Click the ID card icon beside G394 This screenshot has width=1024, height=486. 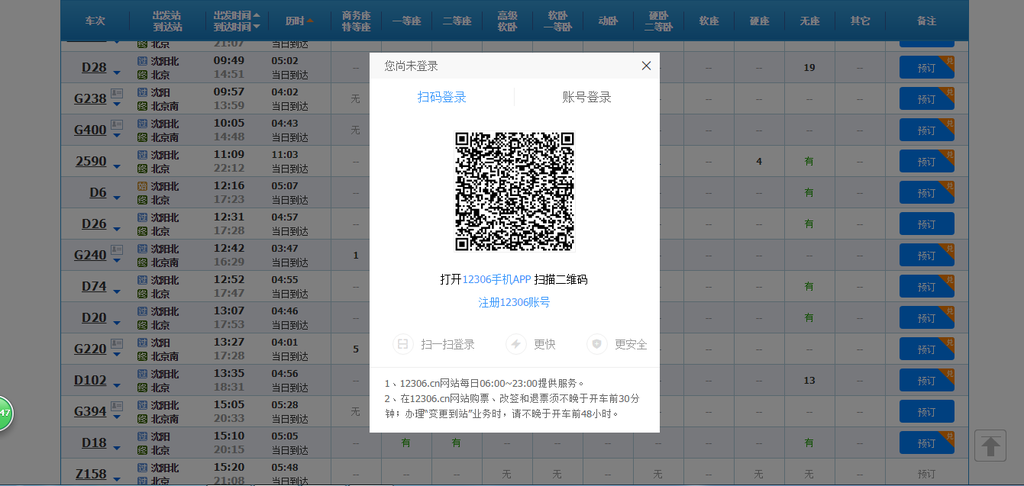point(117,406)
